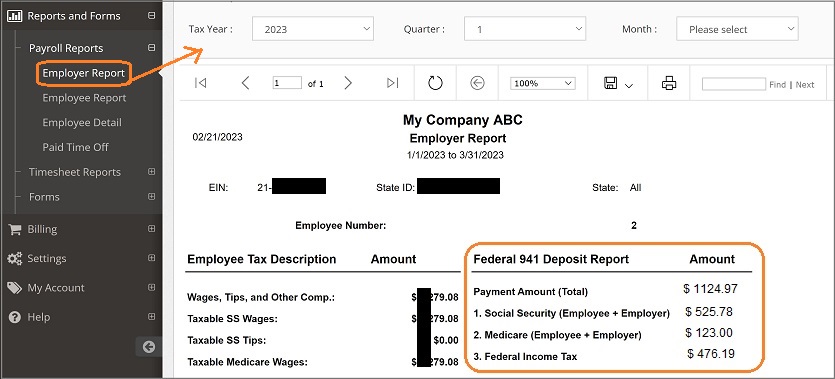The width and height of the screenshot is (835, 379).
Task: Click the Employee Number label
Action: pos(340,226)
